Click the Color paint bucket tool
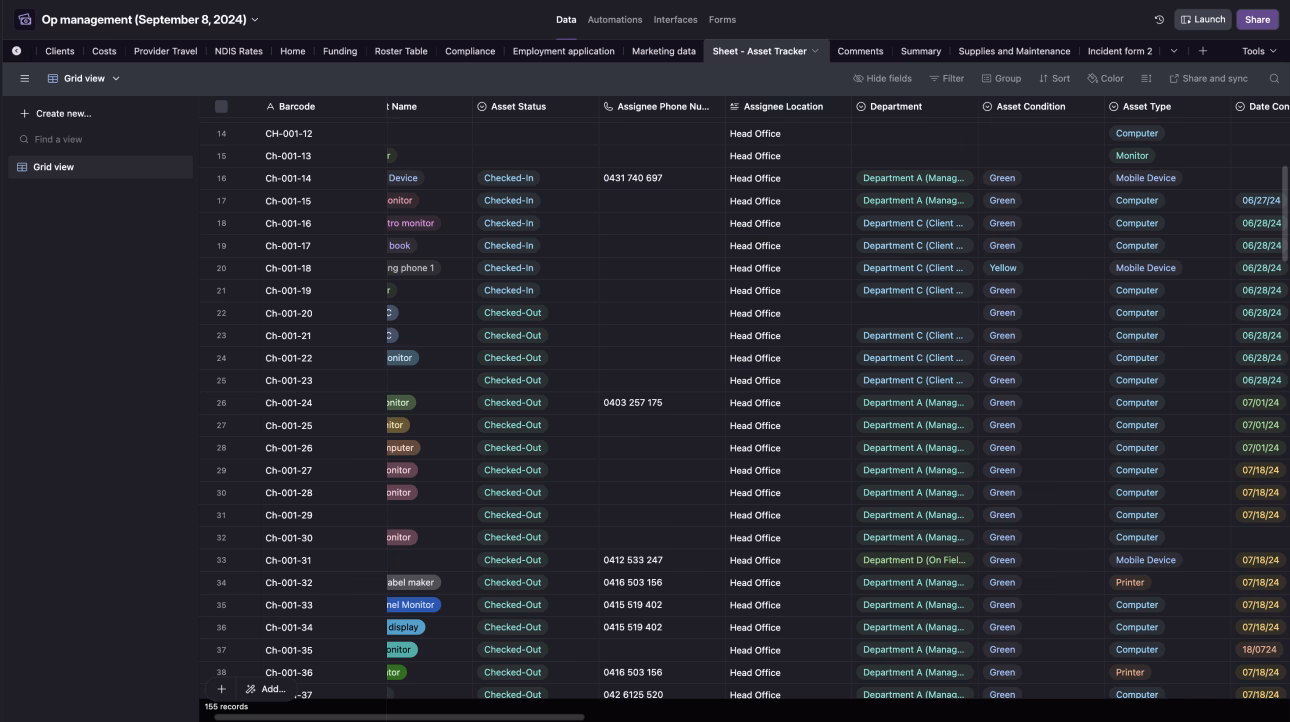This screenshot has height=722, width=1290. click(x=1105, y=79)
